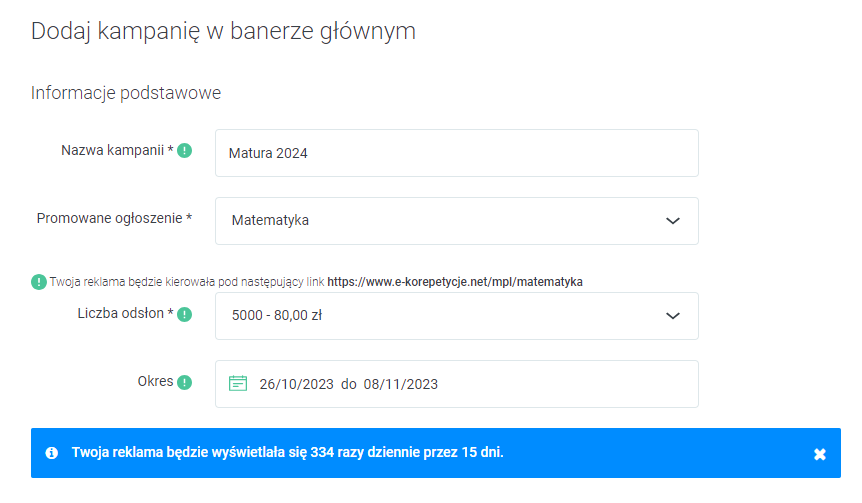This screenshot has width=862, height=503.
Task: Click the info icon beside Nazwa kampanii
Action: [185, 151]
